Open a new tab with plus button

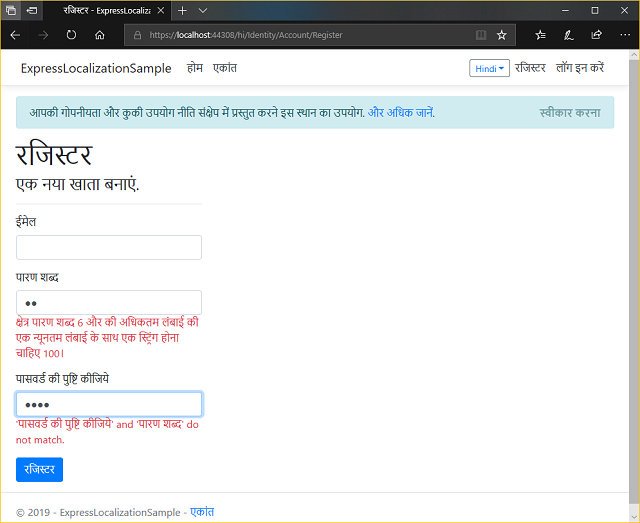182,10
